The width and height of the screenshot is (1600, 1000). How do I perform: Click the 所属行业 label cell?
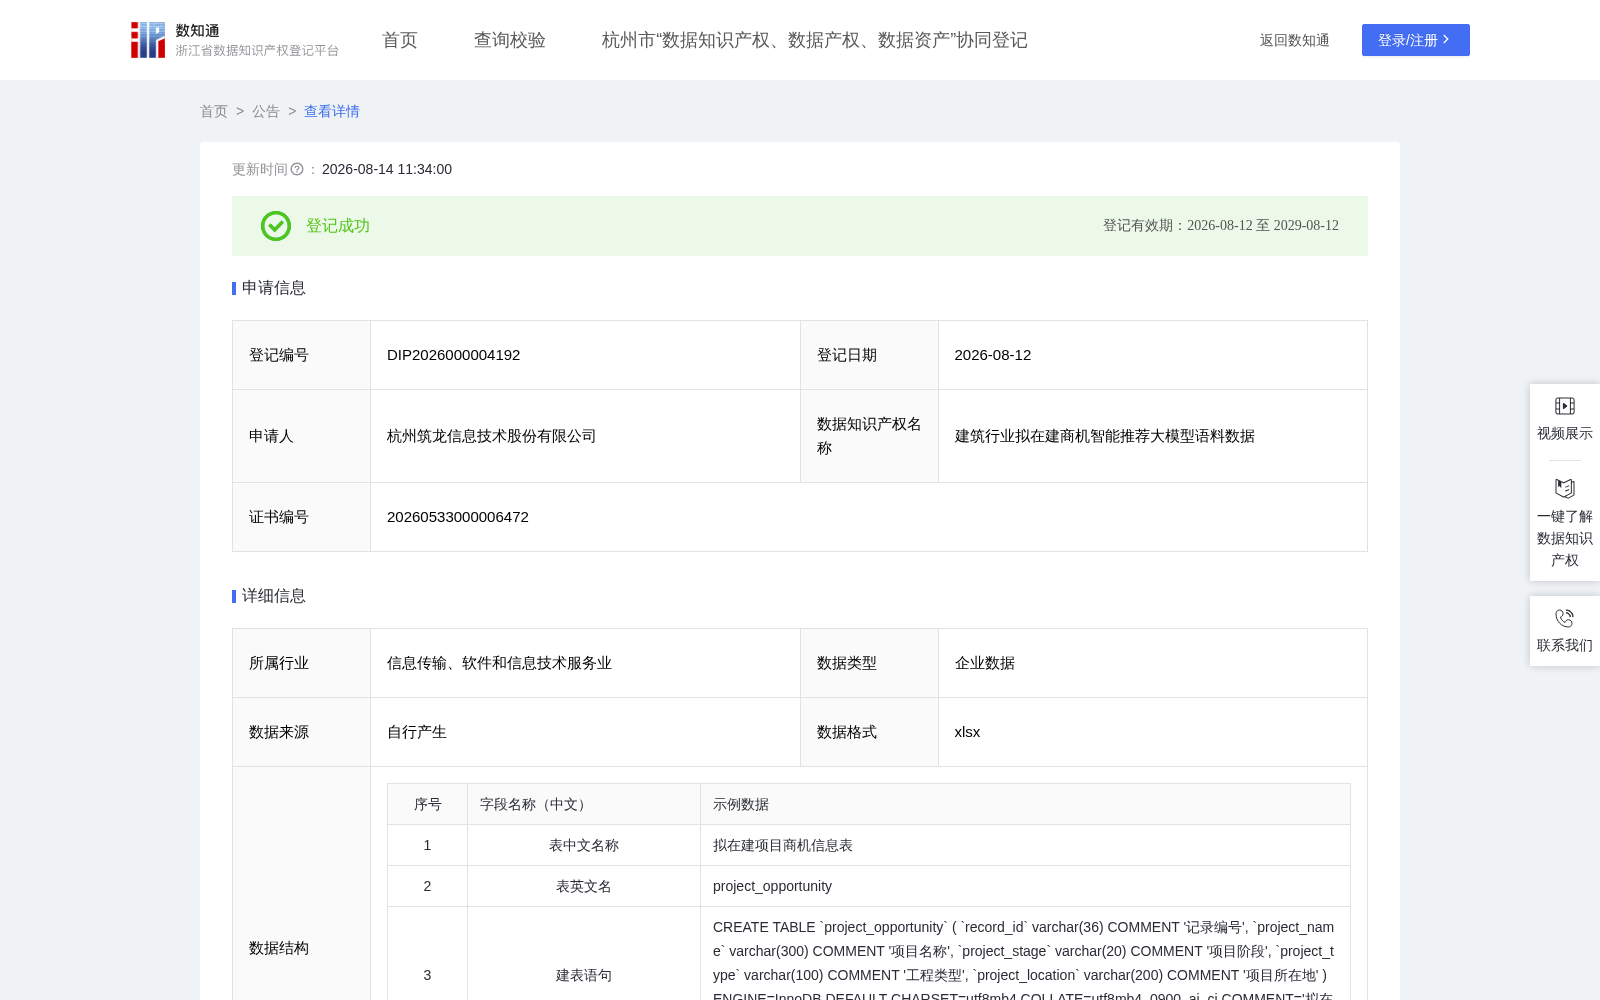pyautogui.click(x=302, y=663)
